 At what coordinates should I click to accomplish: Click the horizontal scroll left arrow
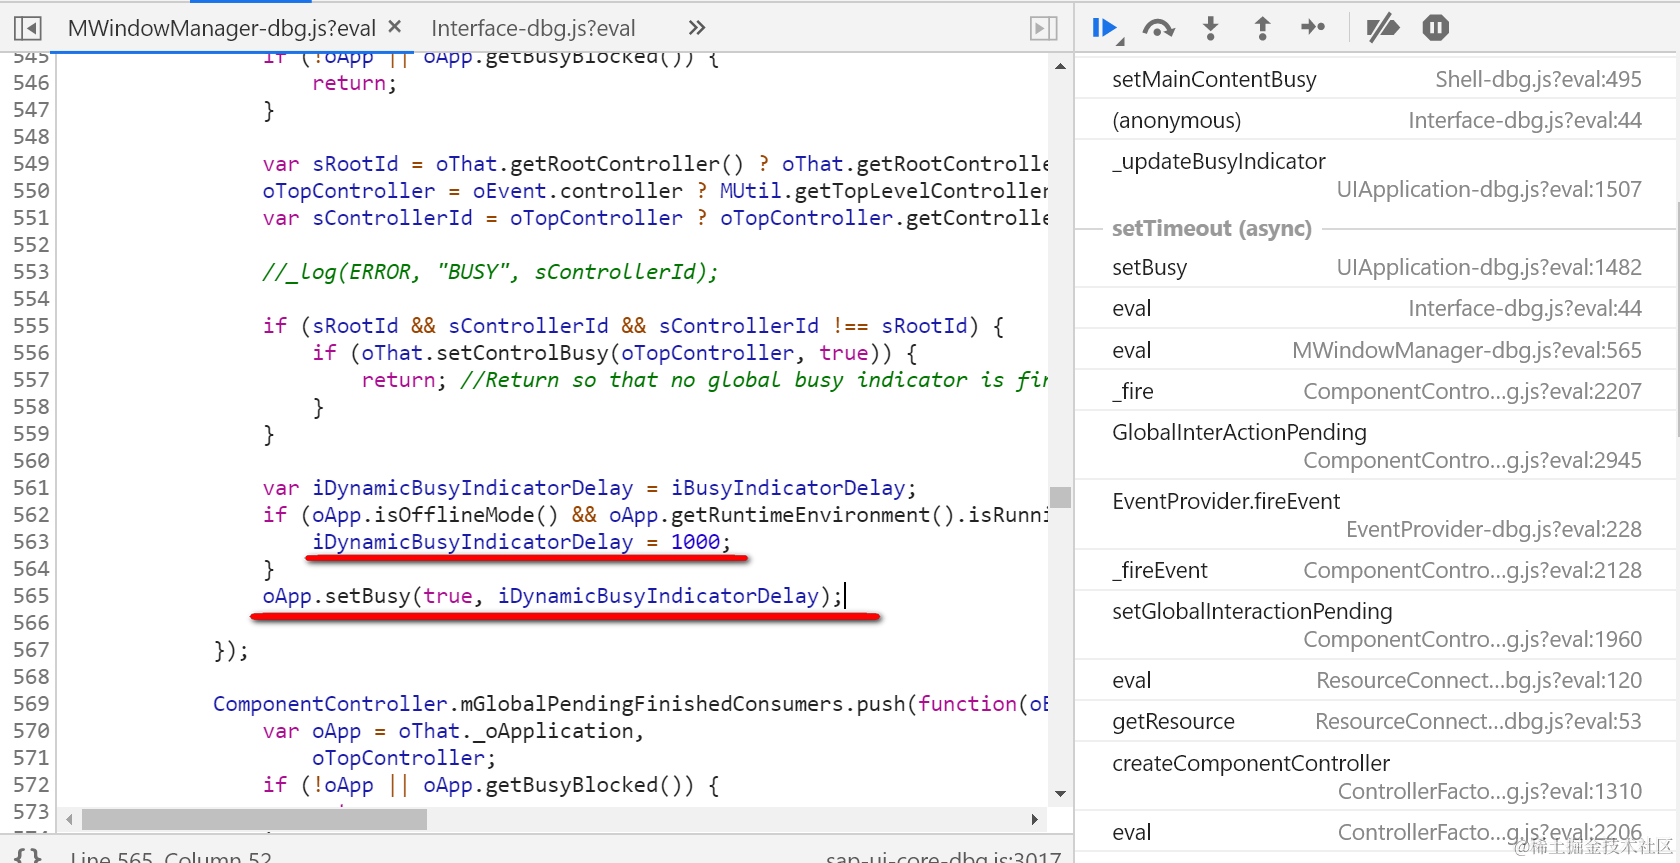click(69, 820)
